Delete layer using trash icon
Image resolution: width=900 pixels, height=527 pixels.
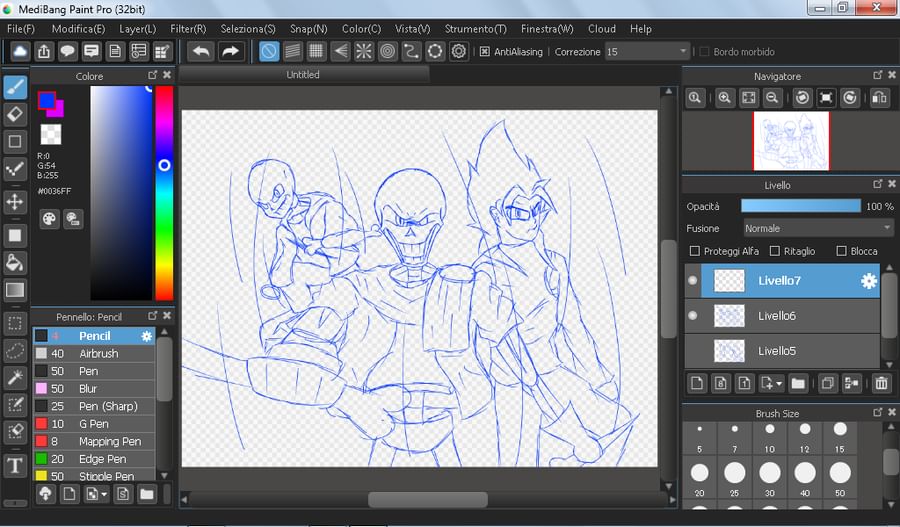(882, 383)
